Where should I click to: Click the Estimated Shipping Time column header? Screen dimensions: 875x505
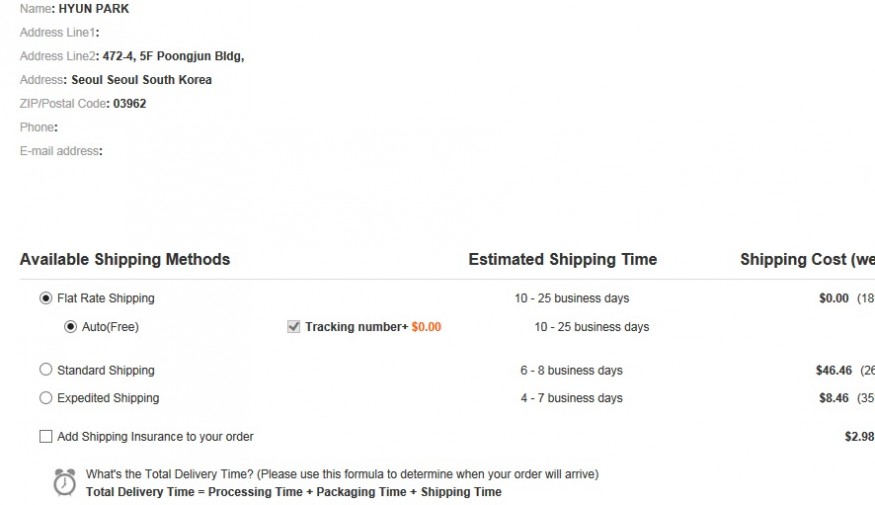point(562,260)
